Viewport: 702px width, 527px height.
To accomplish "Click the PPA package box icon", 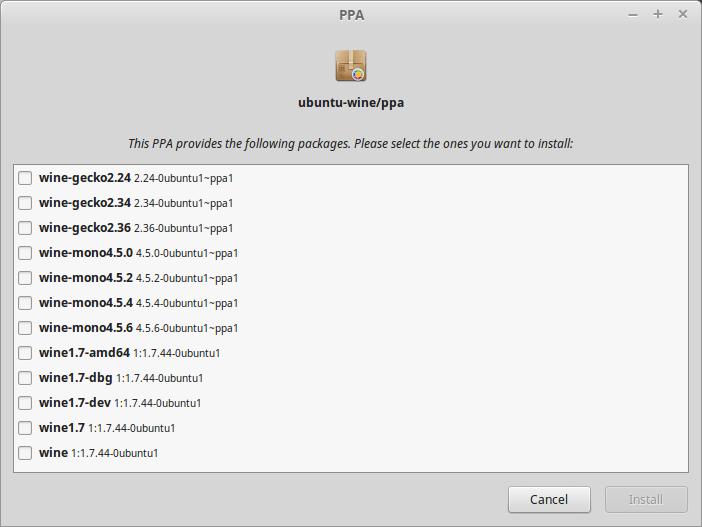I will (x=351, y=66).
